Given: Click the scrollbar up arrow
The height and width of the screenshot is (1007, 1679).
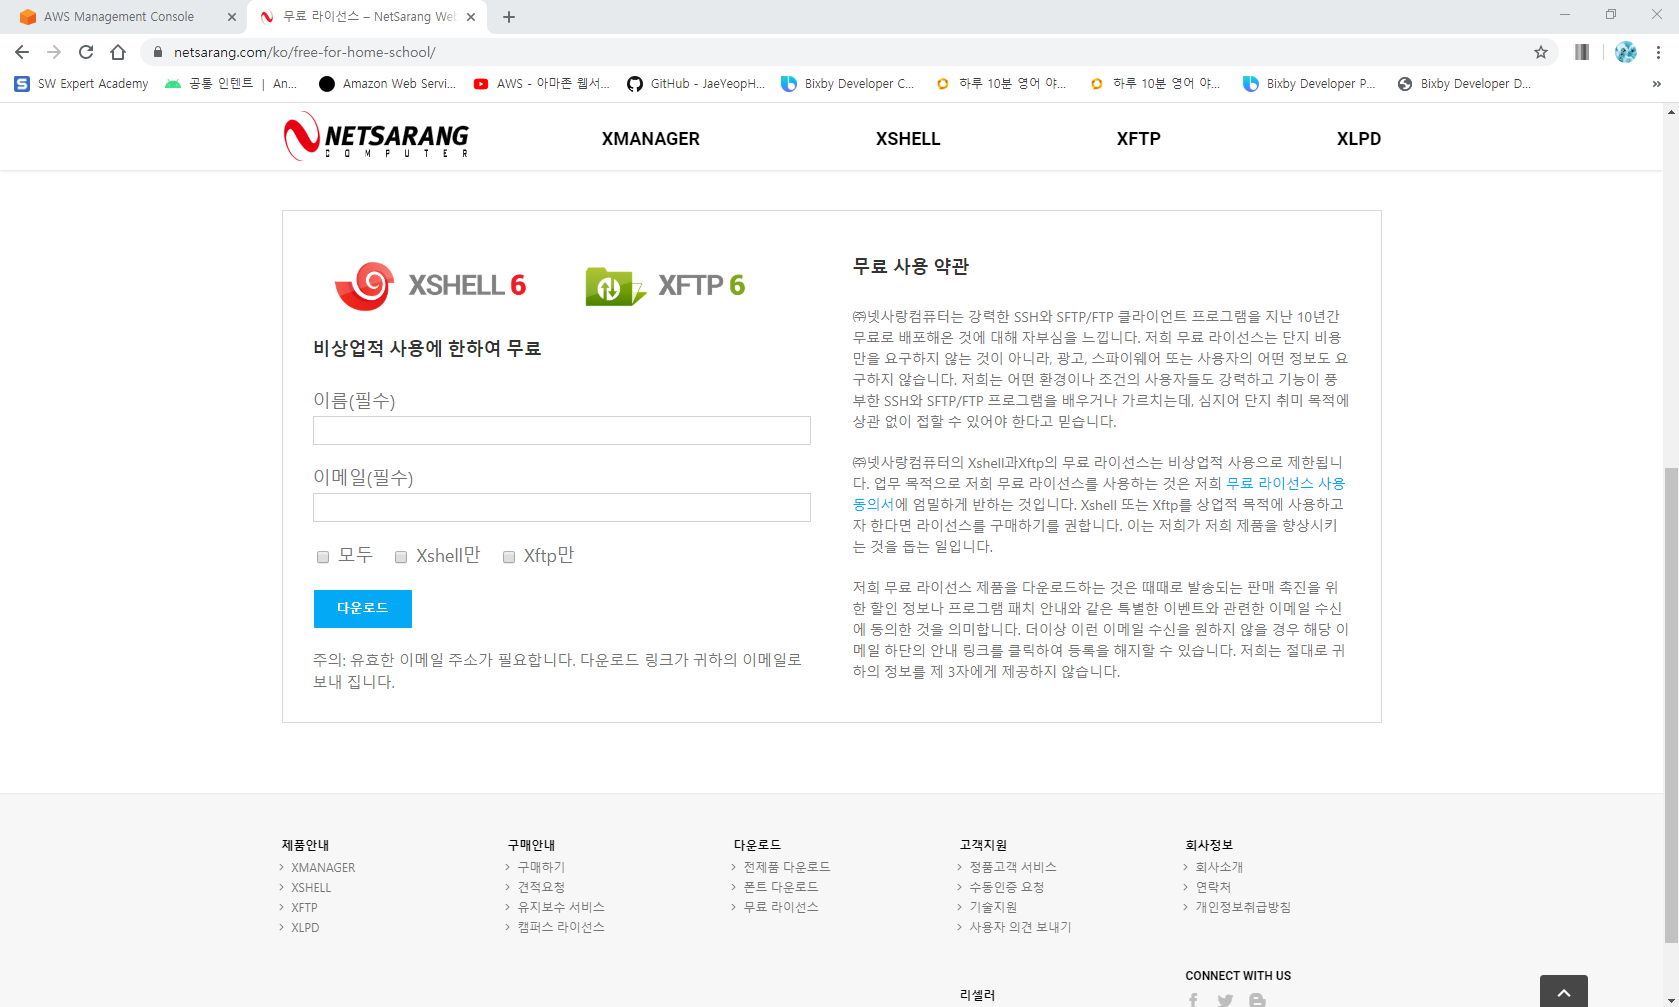Looking at the screenshot, I should click(x=1671, y=112).
